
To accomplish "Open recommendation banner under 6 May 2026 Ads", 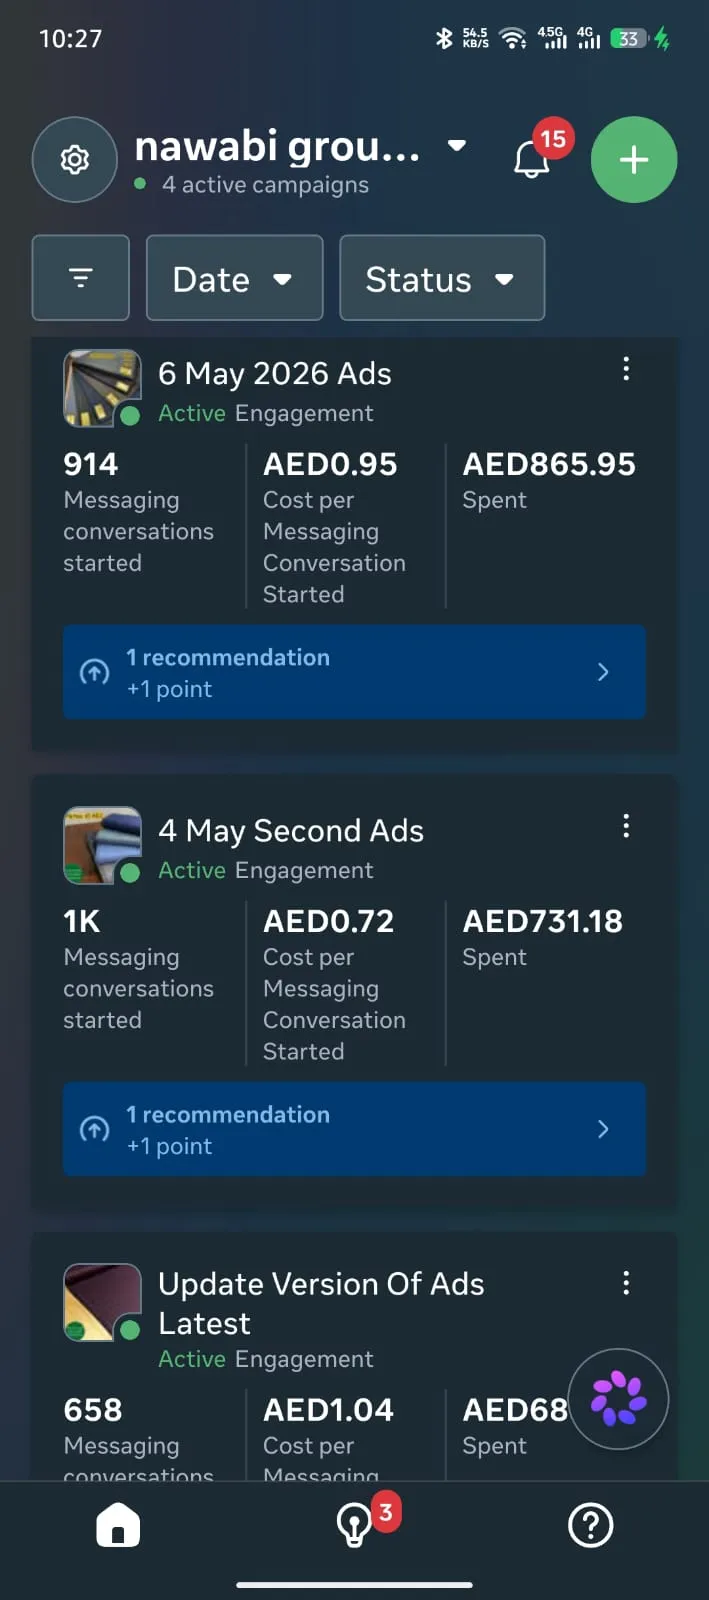I will pos(354,672).
